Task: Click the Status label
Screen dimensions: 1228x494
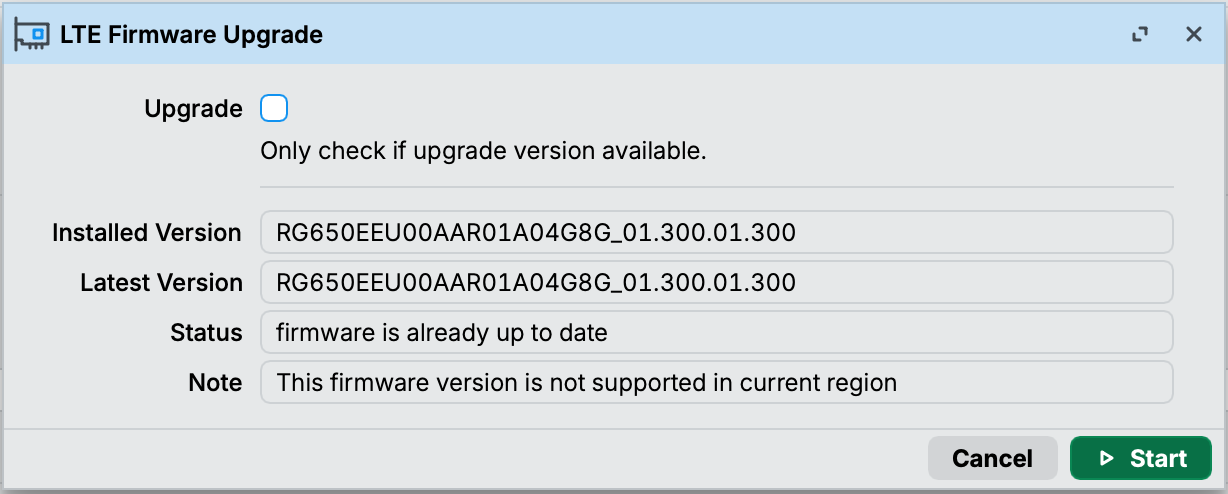Action: click(x=206, y=333)
